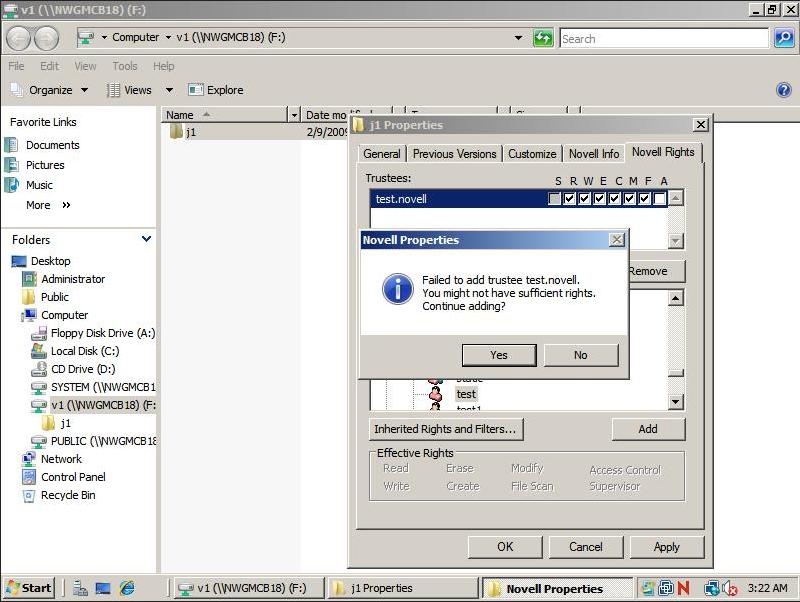Click the Music favorite link
Viewport: 800px width, 602px height.
pos(39,185)
